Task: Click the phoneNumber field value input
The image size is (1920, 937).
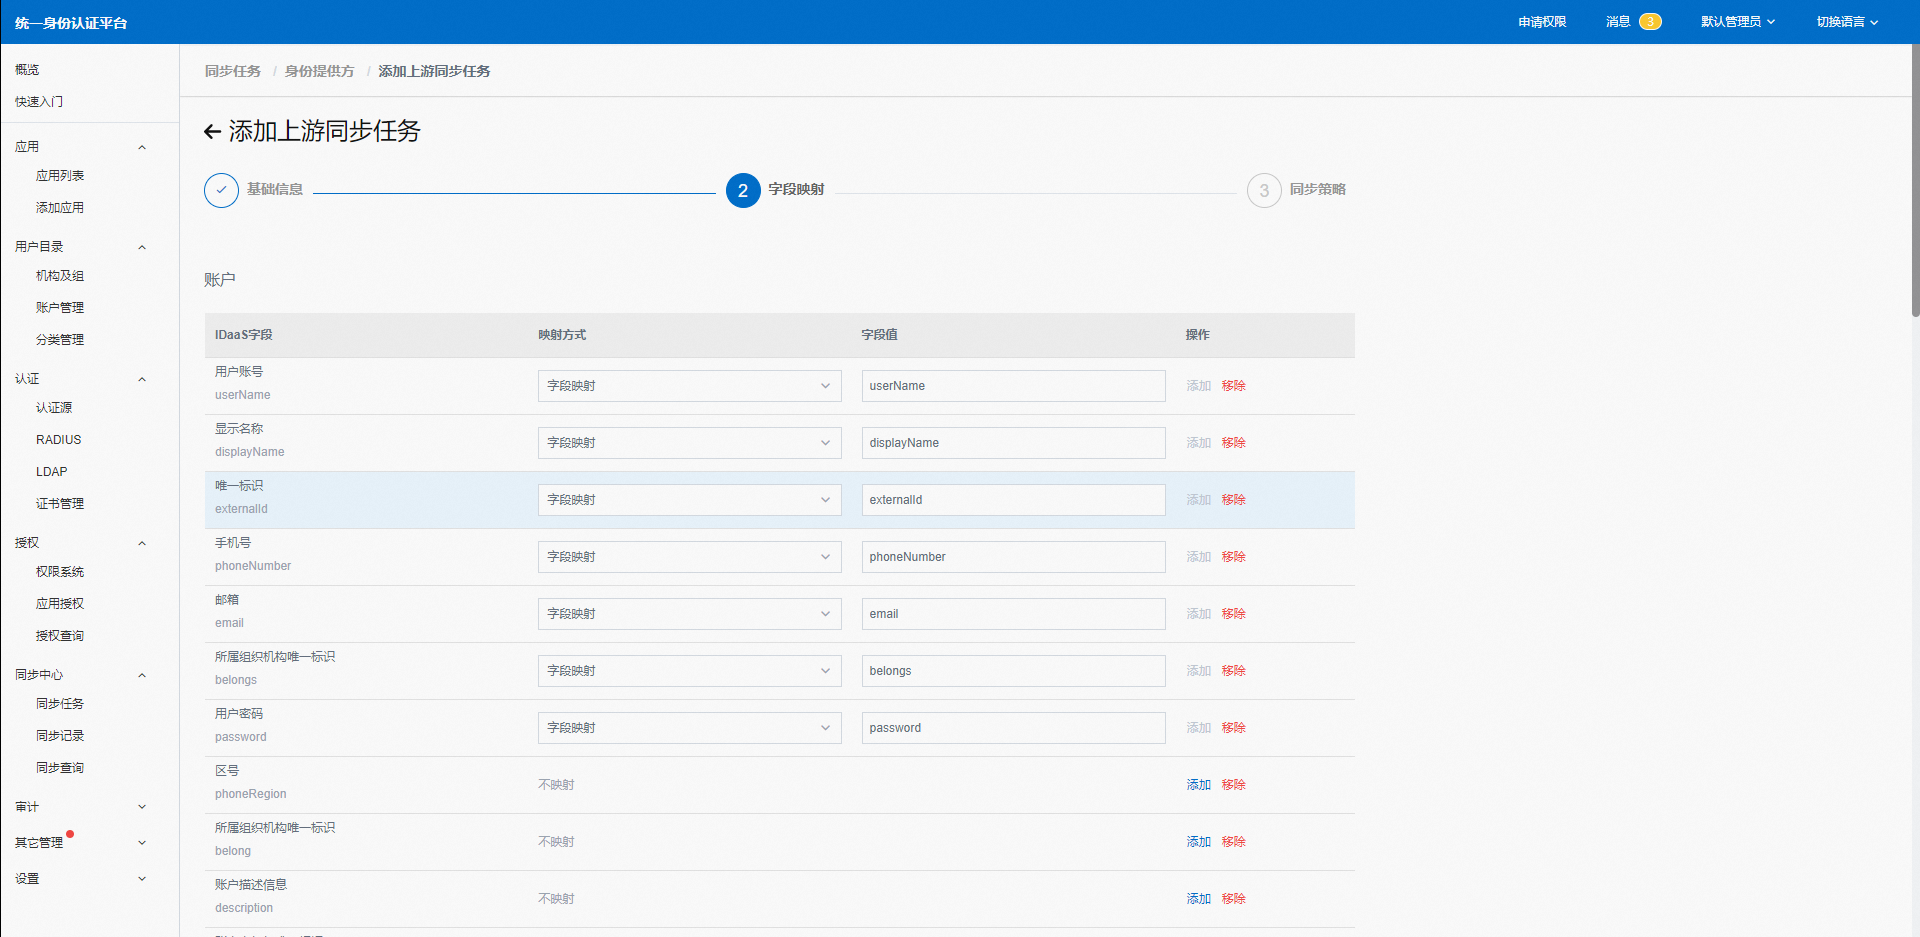Action: click(1013, 557)
